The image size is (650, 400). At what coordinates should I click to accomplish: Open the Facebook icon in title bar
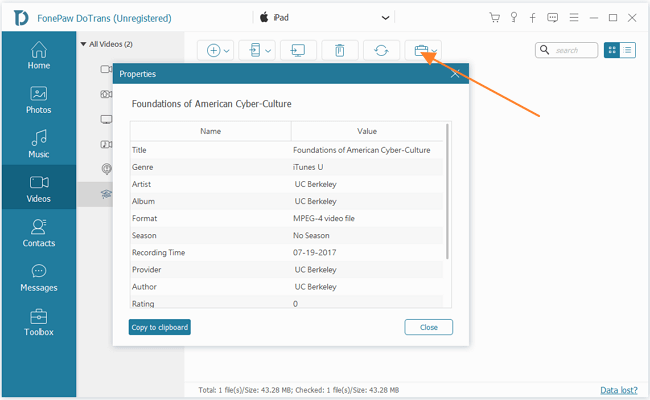coord(533,17)
